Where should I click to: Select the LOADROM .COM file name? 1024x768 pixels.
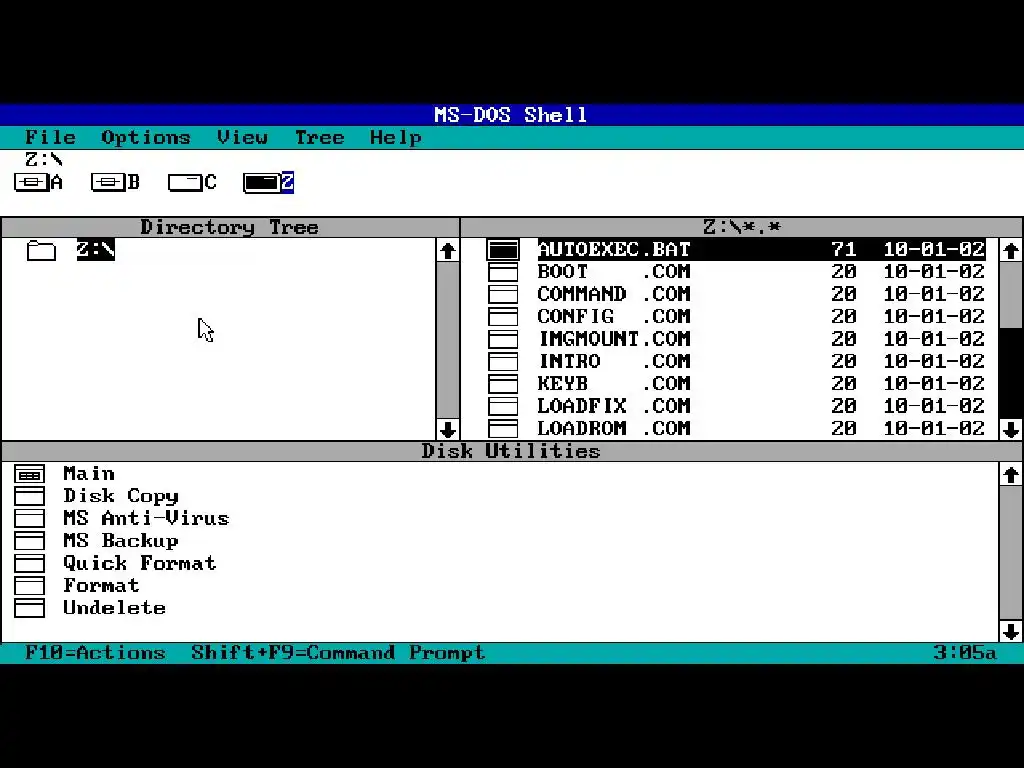(614, 428)
